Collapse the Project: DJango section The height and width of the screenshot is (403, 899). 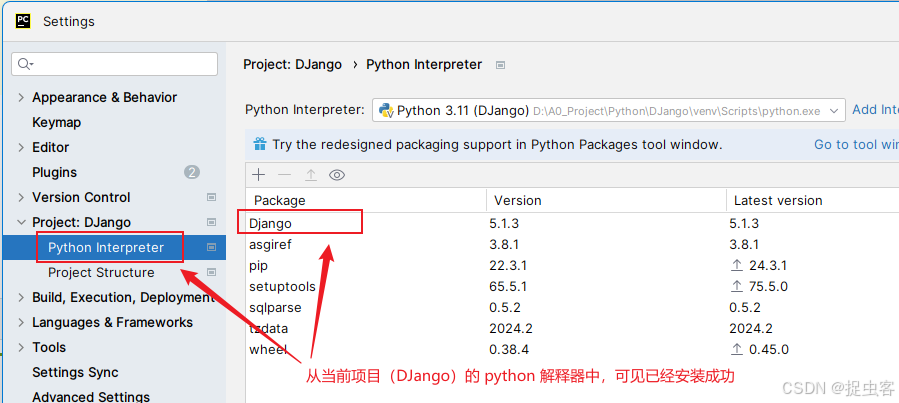pos(21,222)
